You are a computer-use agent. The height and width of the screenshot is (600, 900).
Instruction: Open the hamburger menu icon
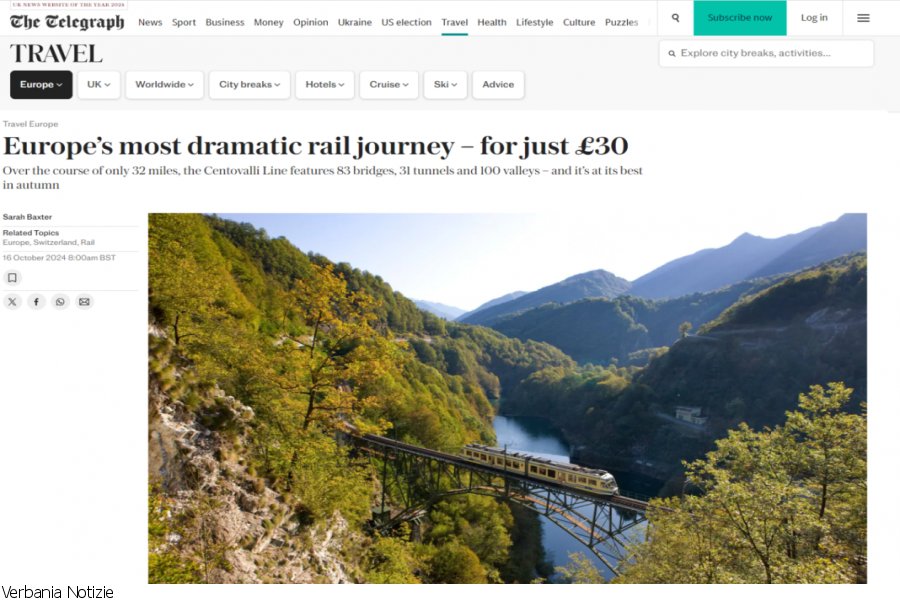point(863,18)
